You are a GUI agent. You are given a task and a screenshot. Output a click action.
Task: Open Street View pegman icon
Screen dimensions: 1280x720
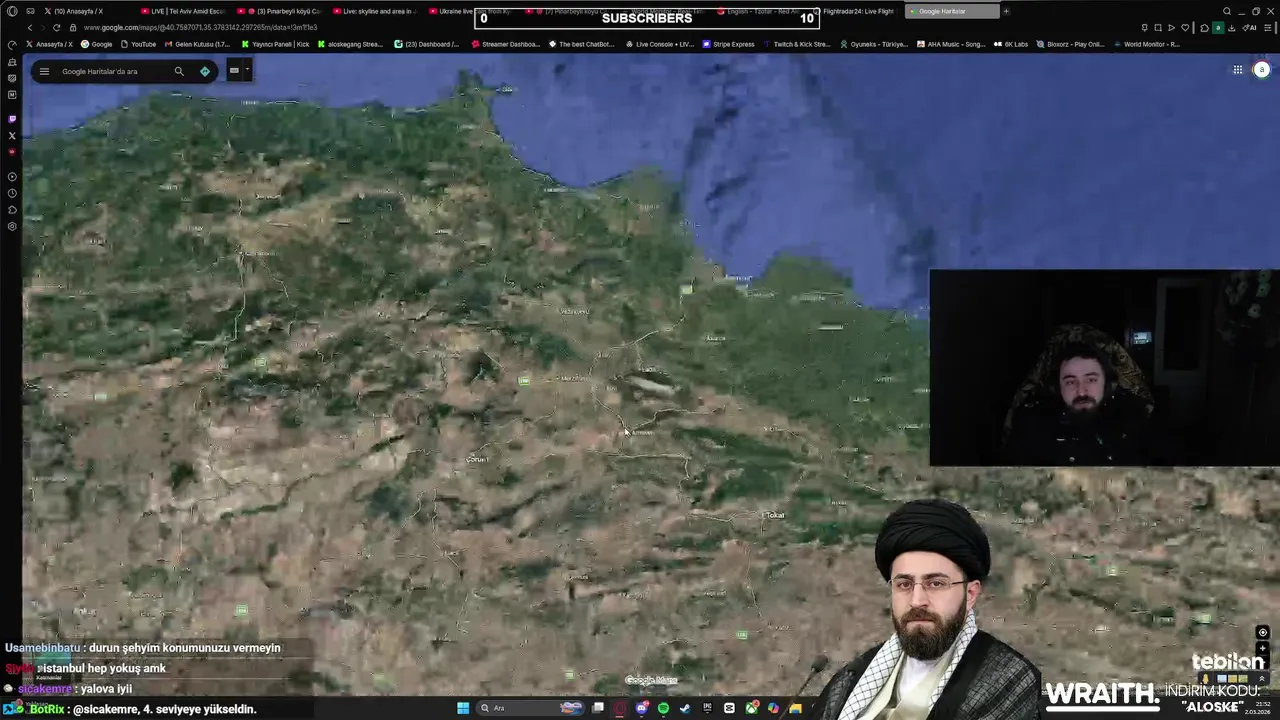click(x=1206, y=679)
